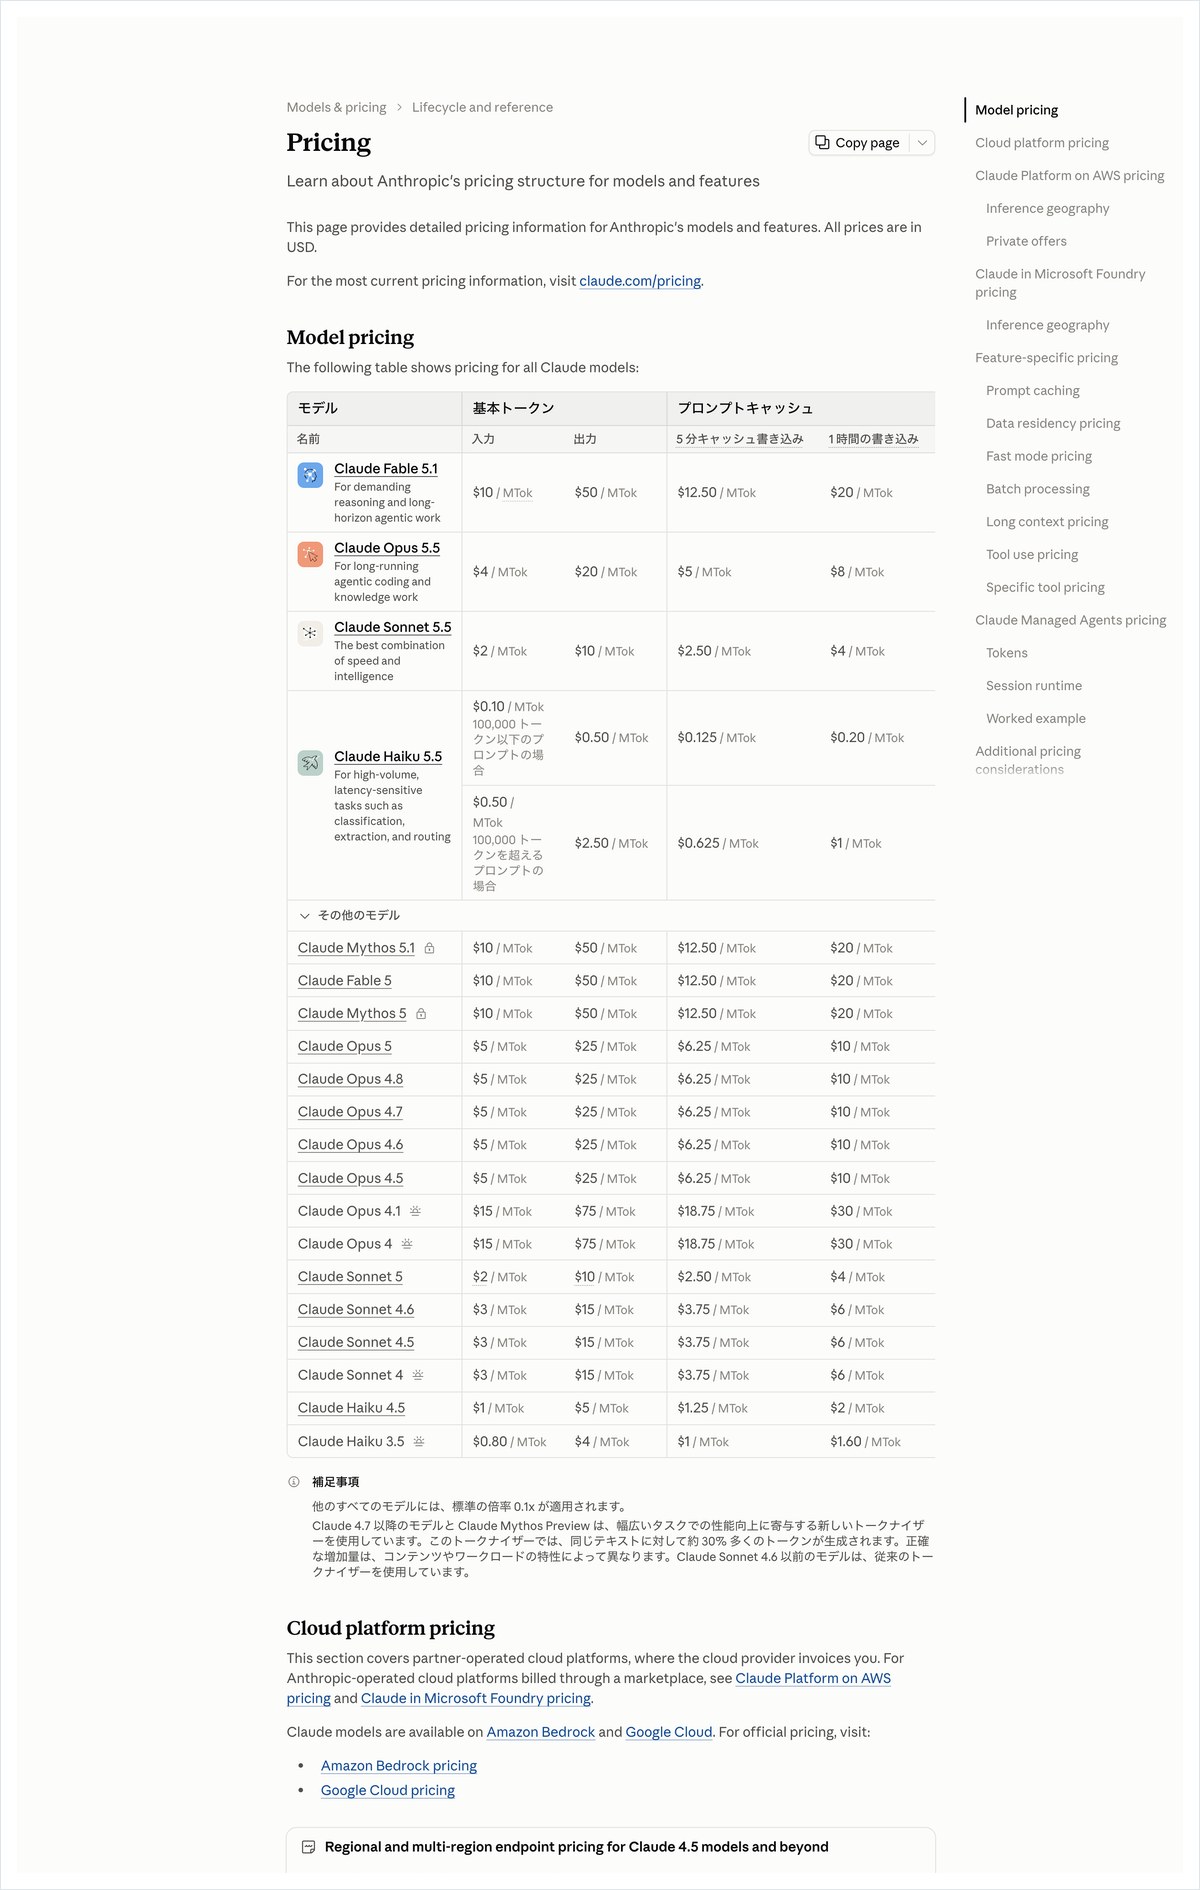Expand Regional and multi-region endpoint pricing section
Screen dimensions: 1200x1890
point(611,1847)
